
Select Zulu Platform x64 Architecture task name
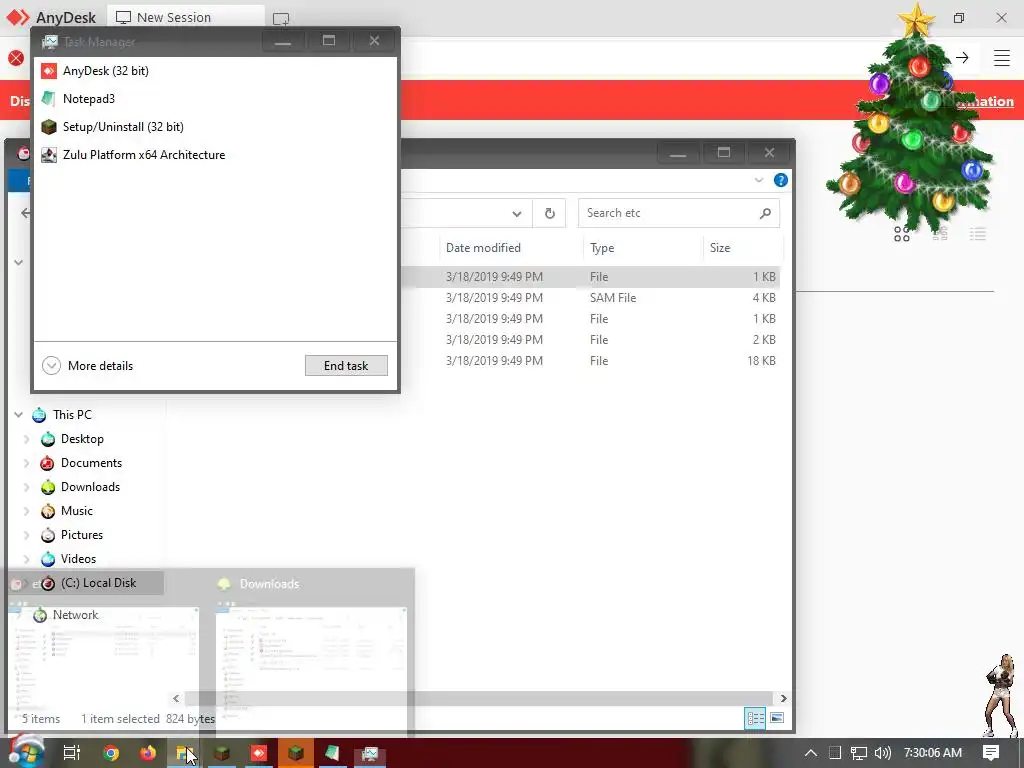coord(144,155)
